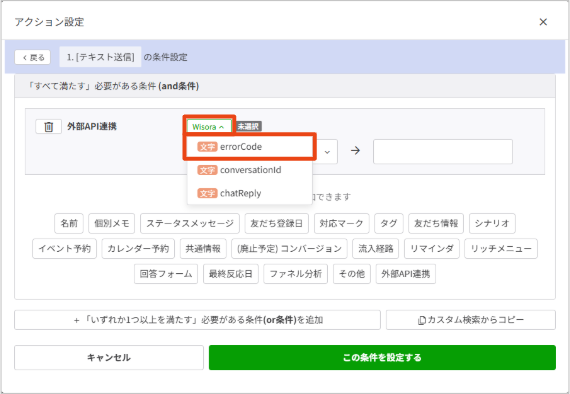Image resolution: width=570 pixels, height=394 pixels.
Task: Add the リッチメニュー condition
Action: [501, 249]
